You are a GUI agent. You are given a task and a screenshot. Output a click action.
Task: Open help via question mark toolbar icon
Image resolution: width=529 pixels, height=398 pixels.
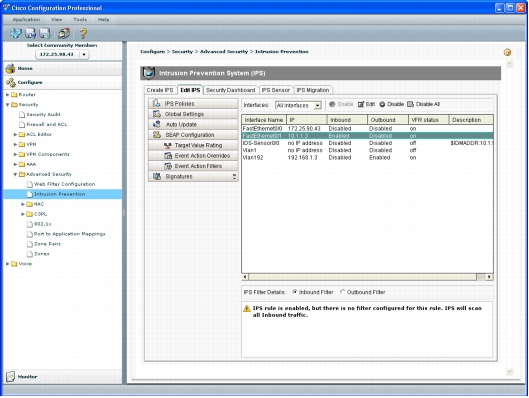[83, 33]
